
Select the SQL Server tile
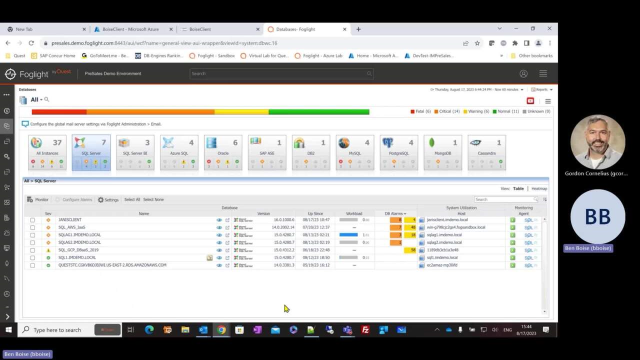tap(91, 153)
